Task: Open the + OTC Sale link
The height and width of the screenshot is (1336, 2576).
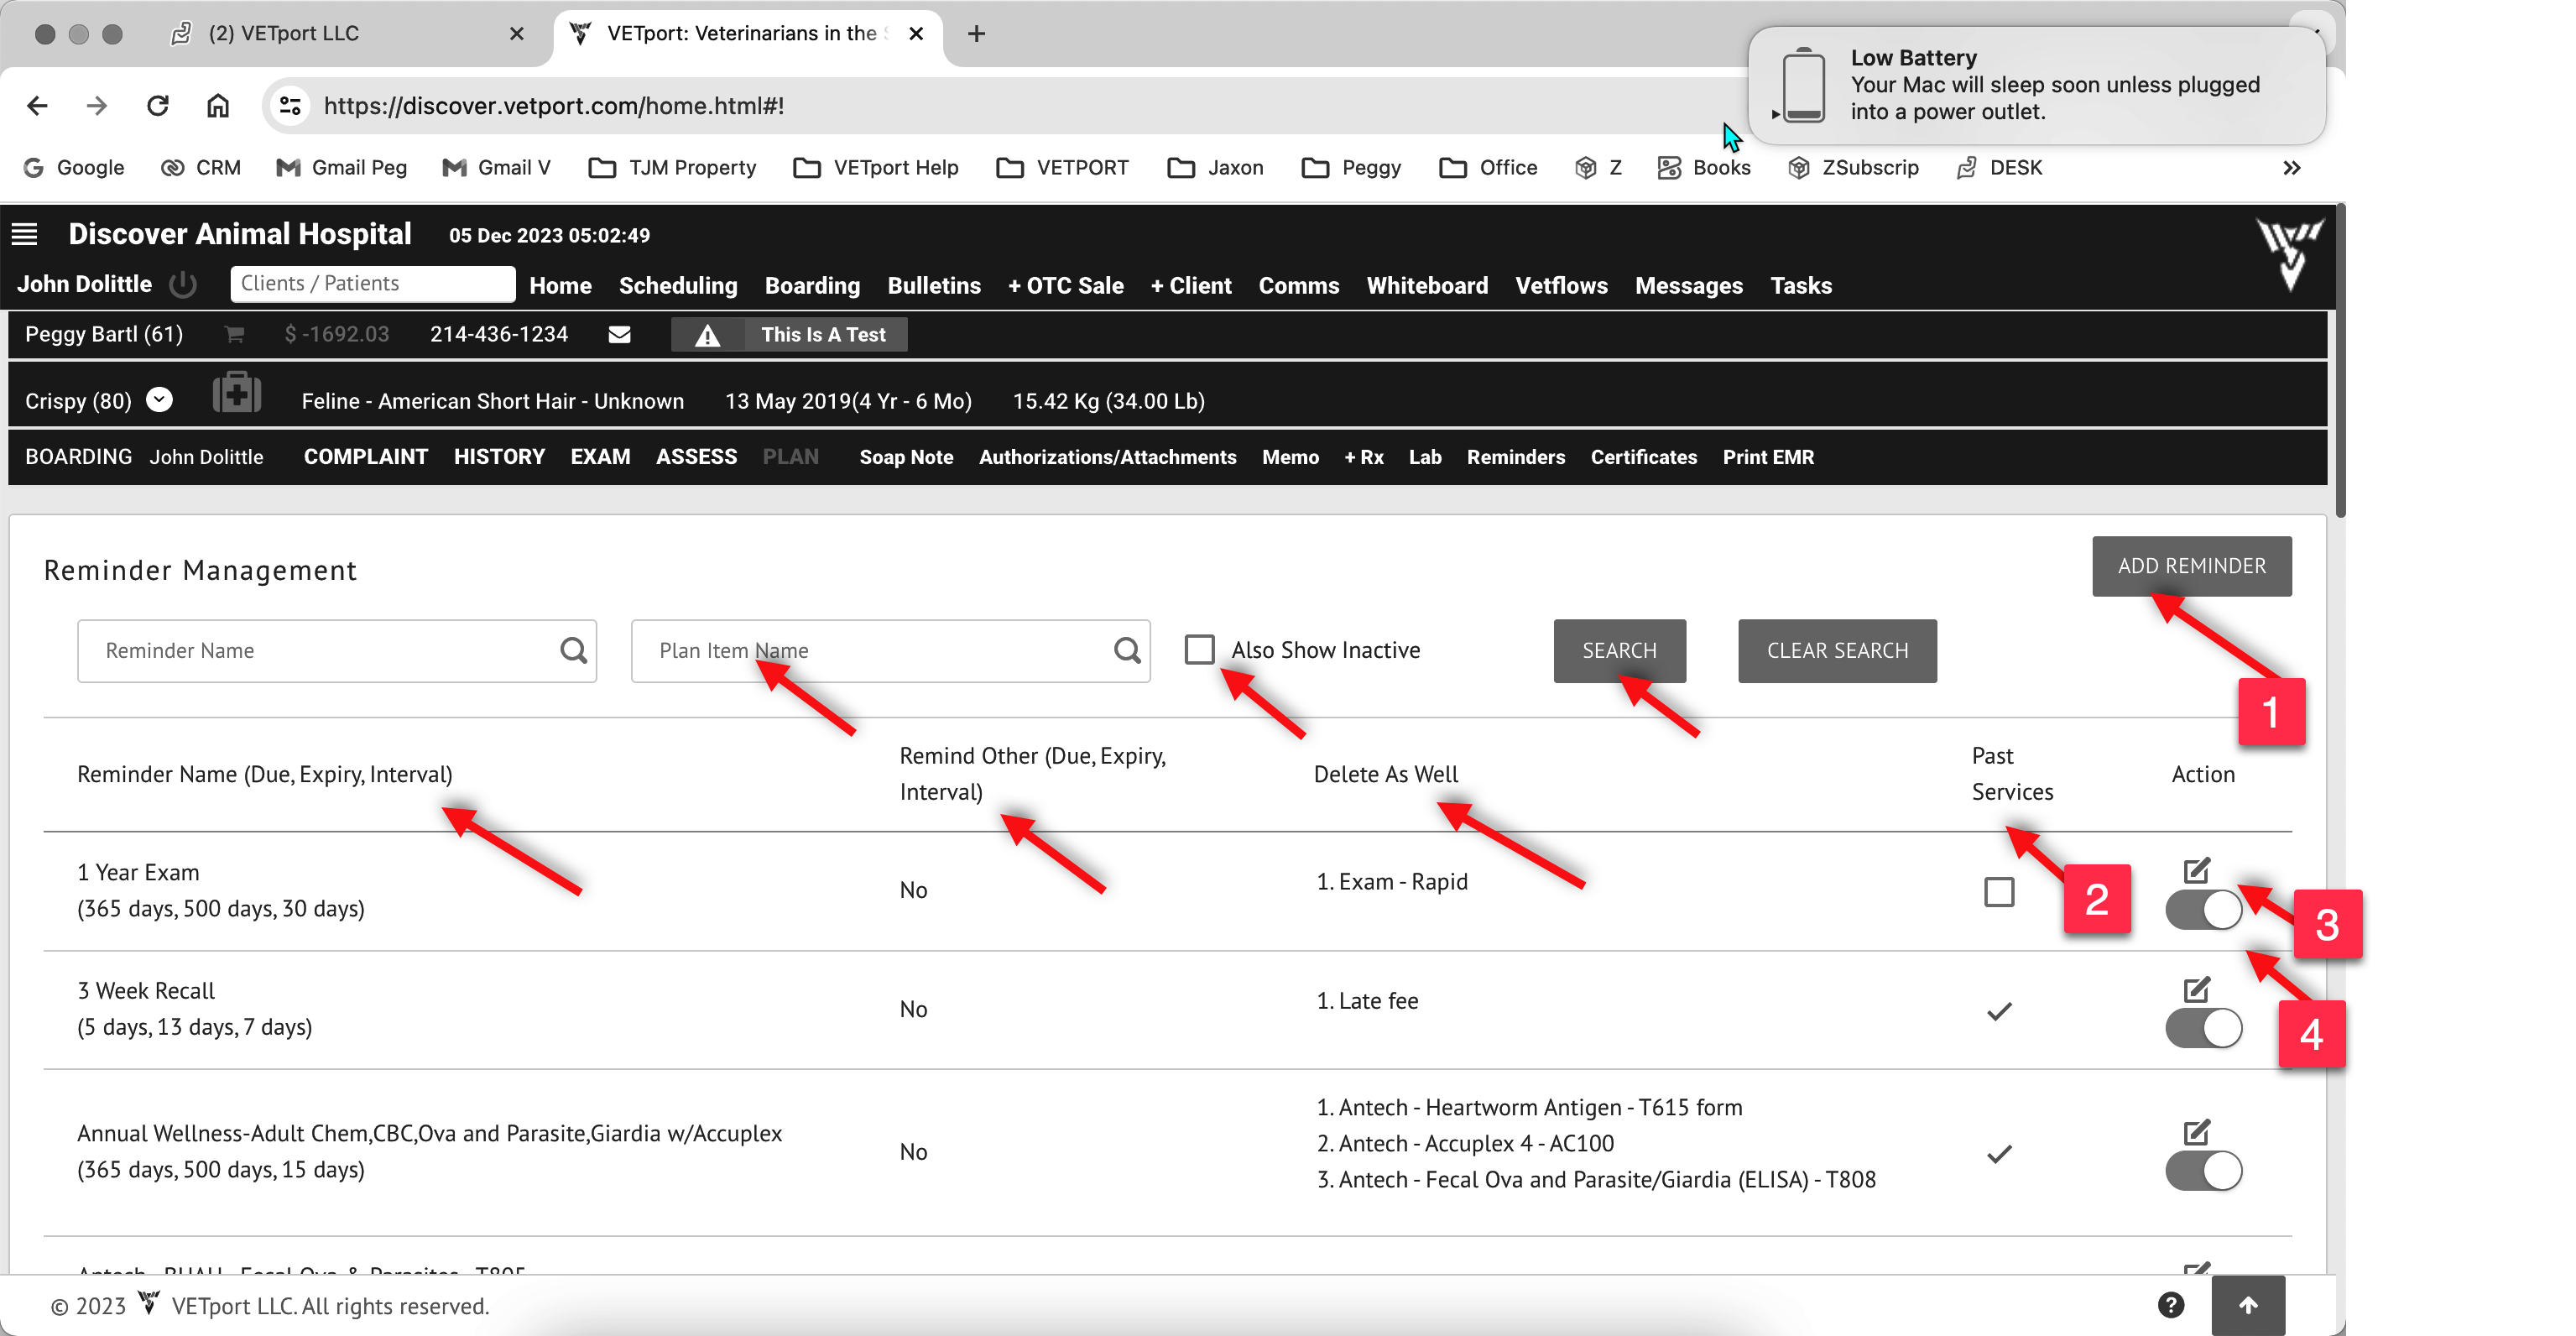Action: click(x=1066, y=285)
